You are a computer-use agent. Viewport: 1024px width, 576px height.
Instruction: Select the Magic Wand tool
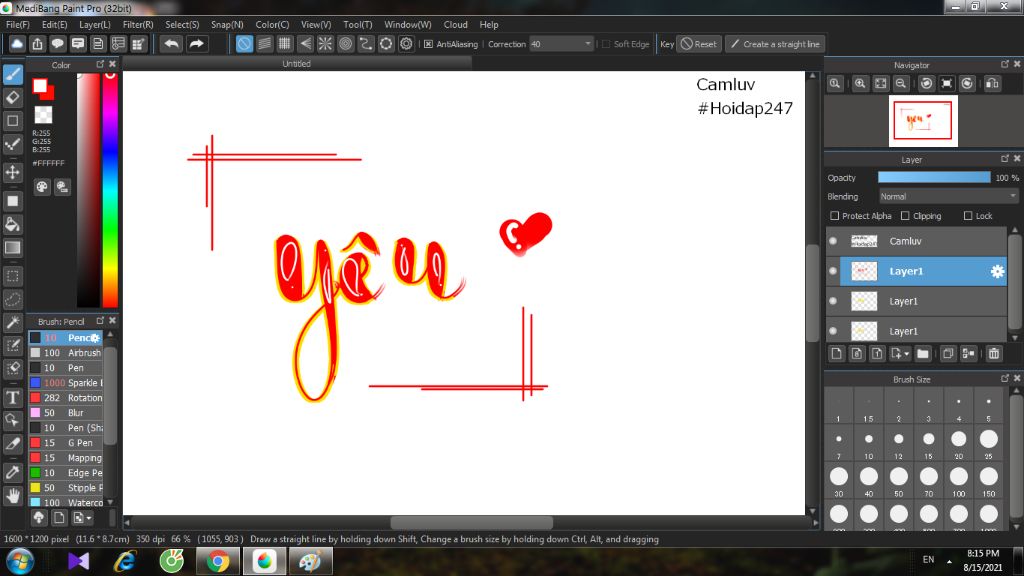pos(12,323)
